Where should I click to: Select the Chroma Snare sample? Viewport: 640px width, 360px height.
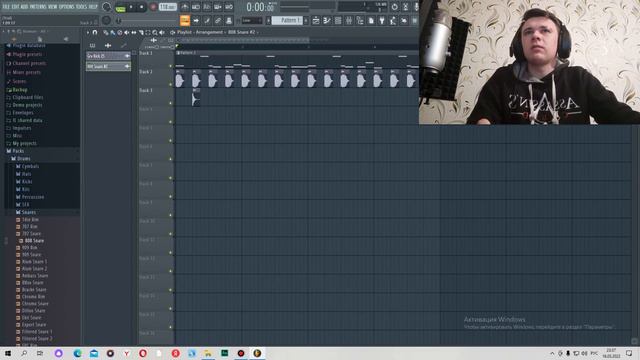[35, 304]
